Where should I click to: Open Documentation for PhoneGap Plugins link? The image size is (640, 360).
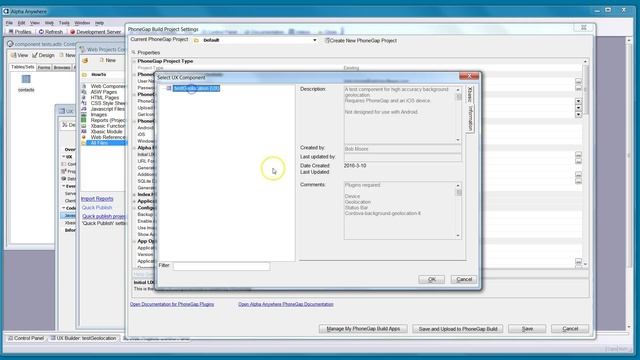click(x=172, y=304)
